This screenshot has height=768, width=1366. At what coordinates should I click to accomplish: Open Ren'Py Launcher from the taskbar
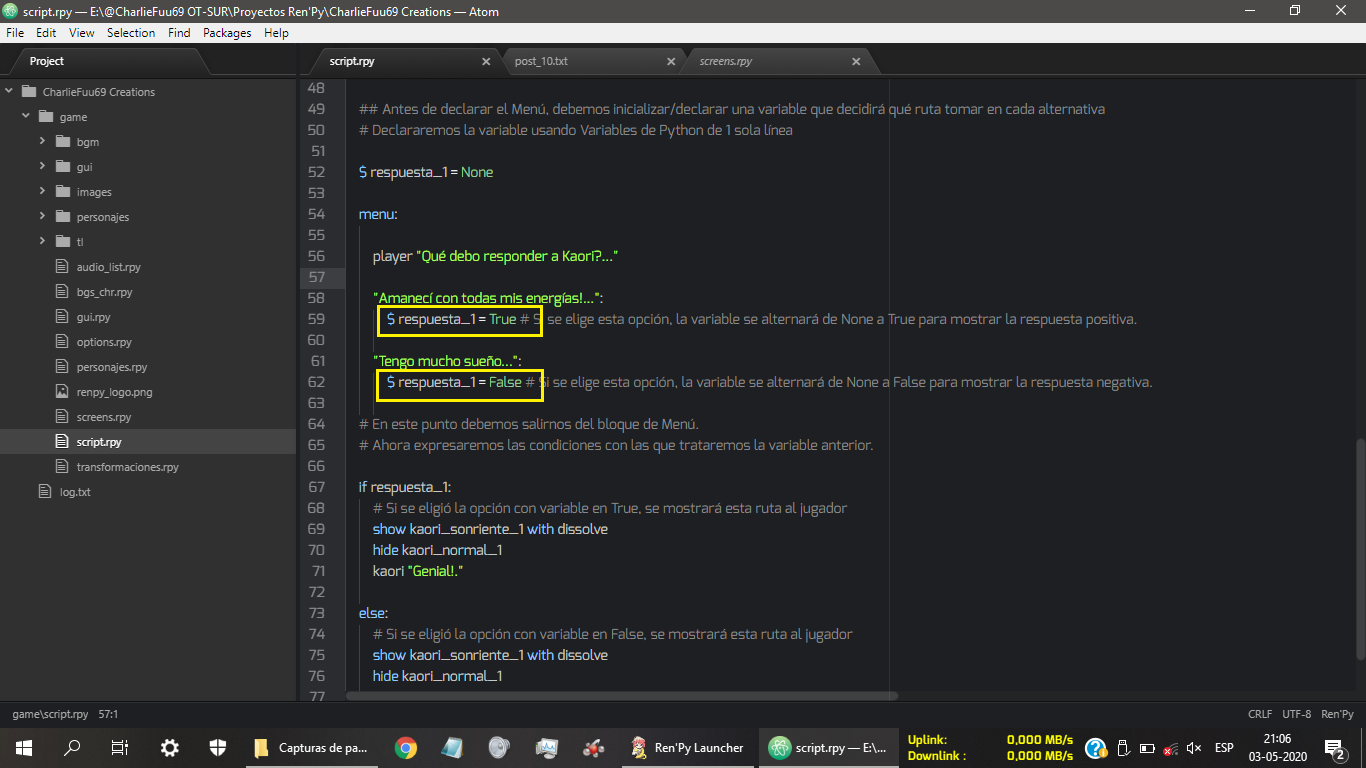point(689,747)
